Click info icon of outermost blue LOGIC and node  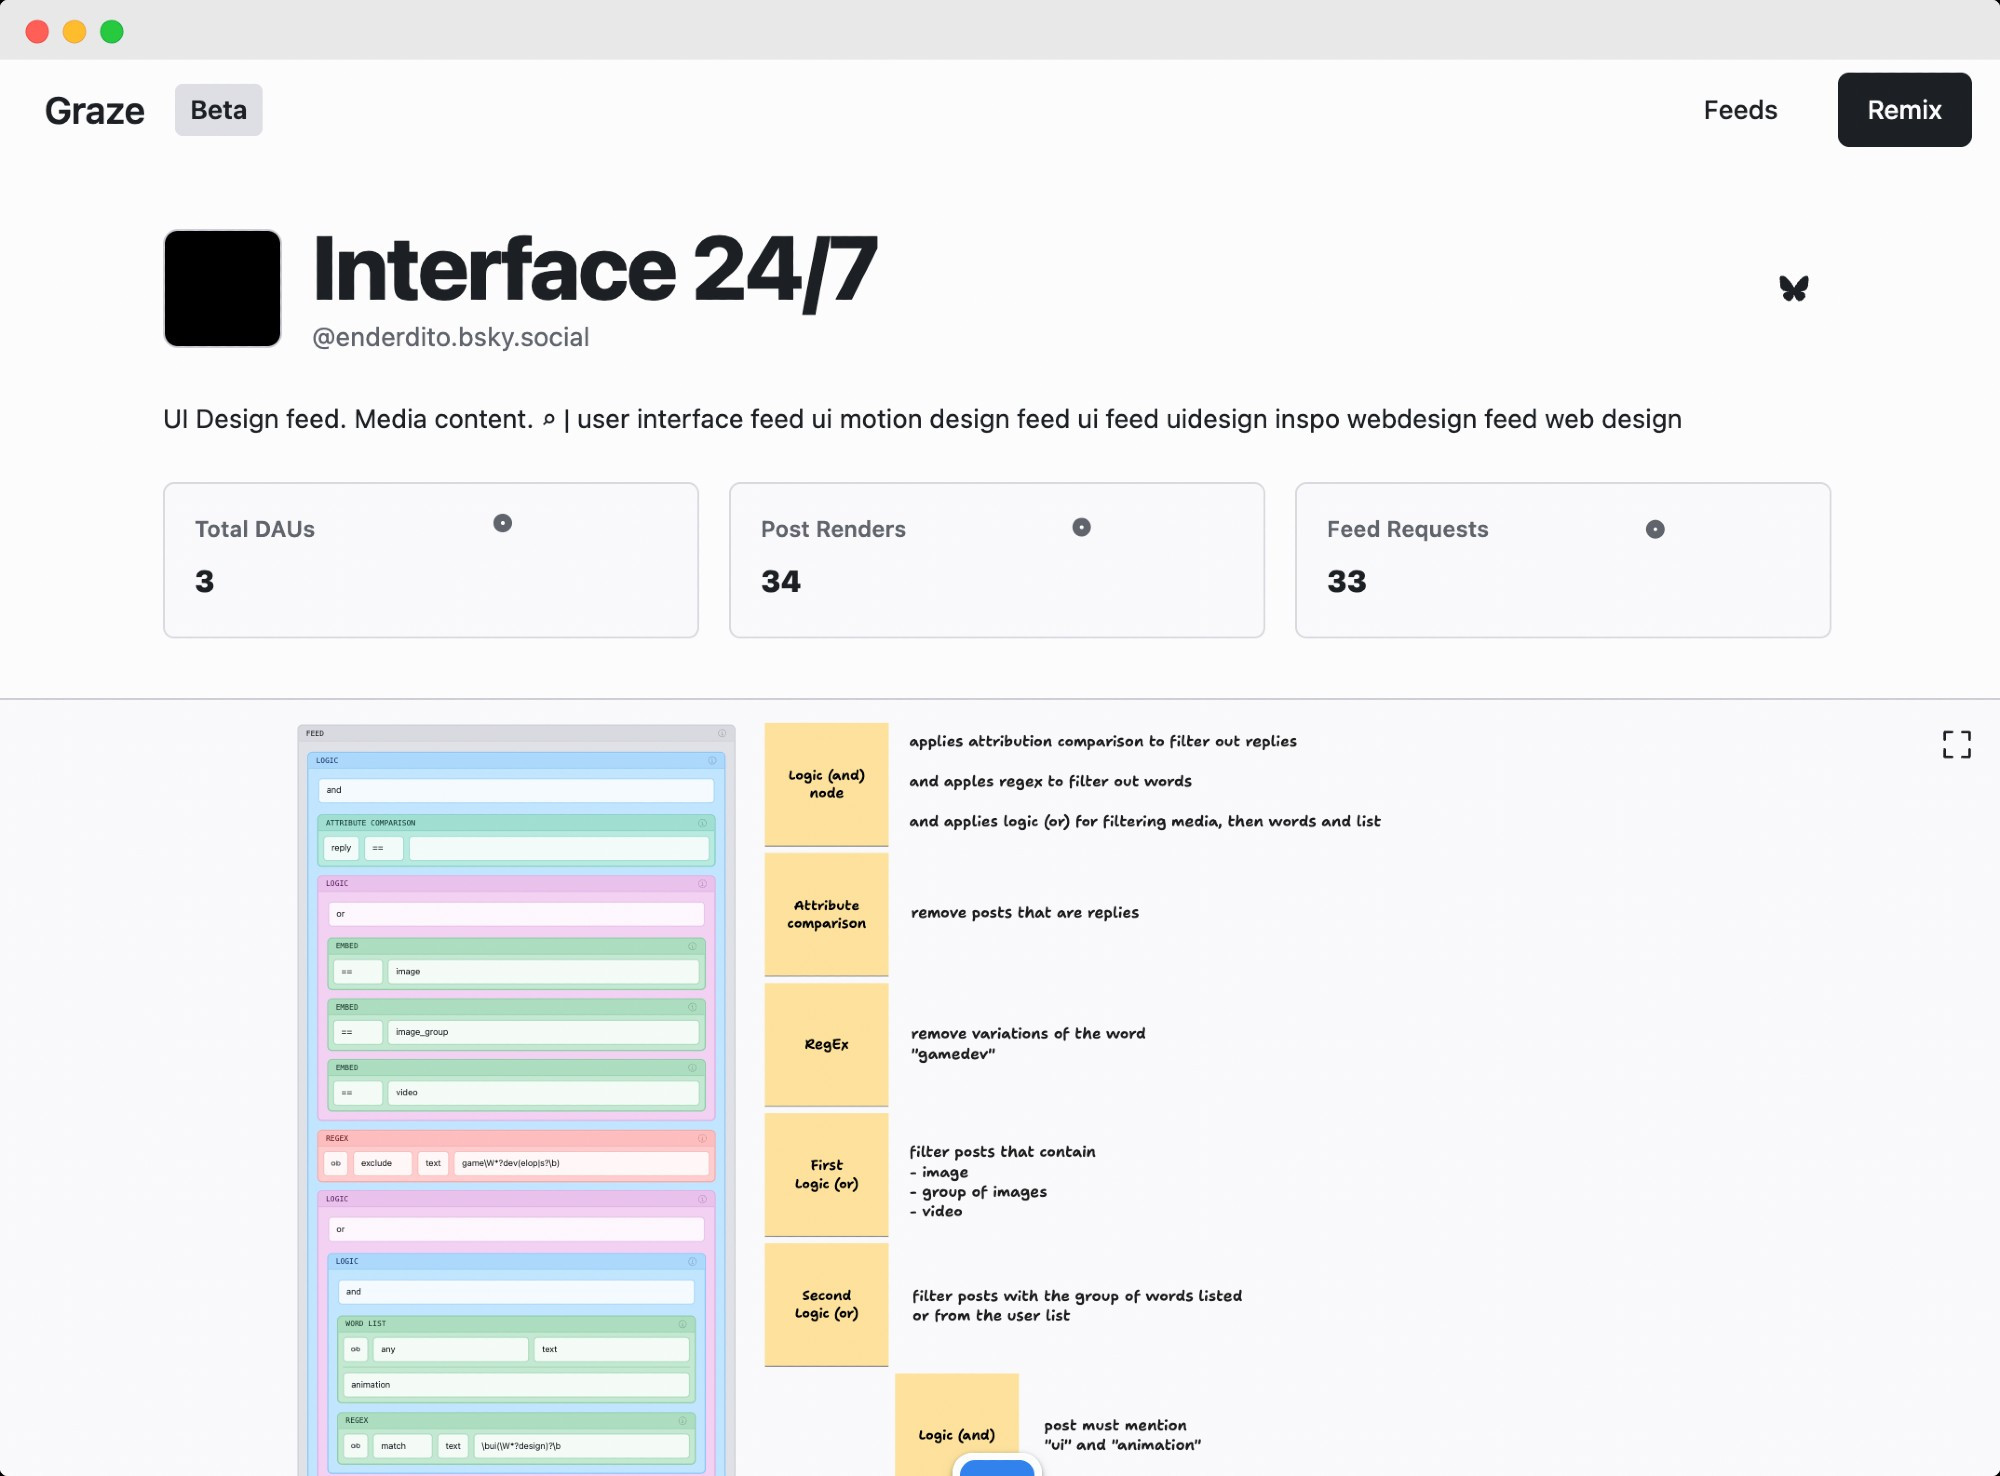tap(712, 760)
